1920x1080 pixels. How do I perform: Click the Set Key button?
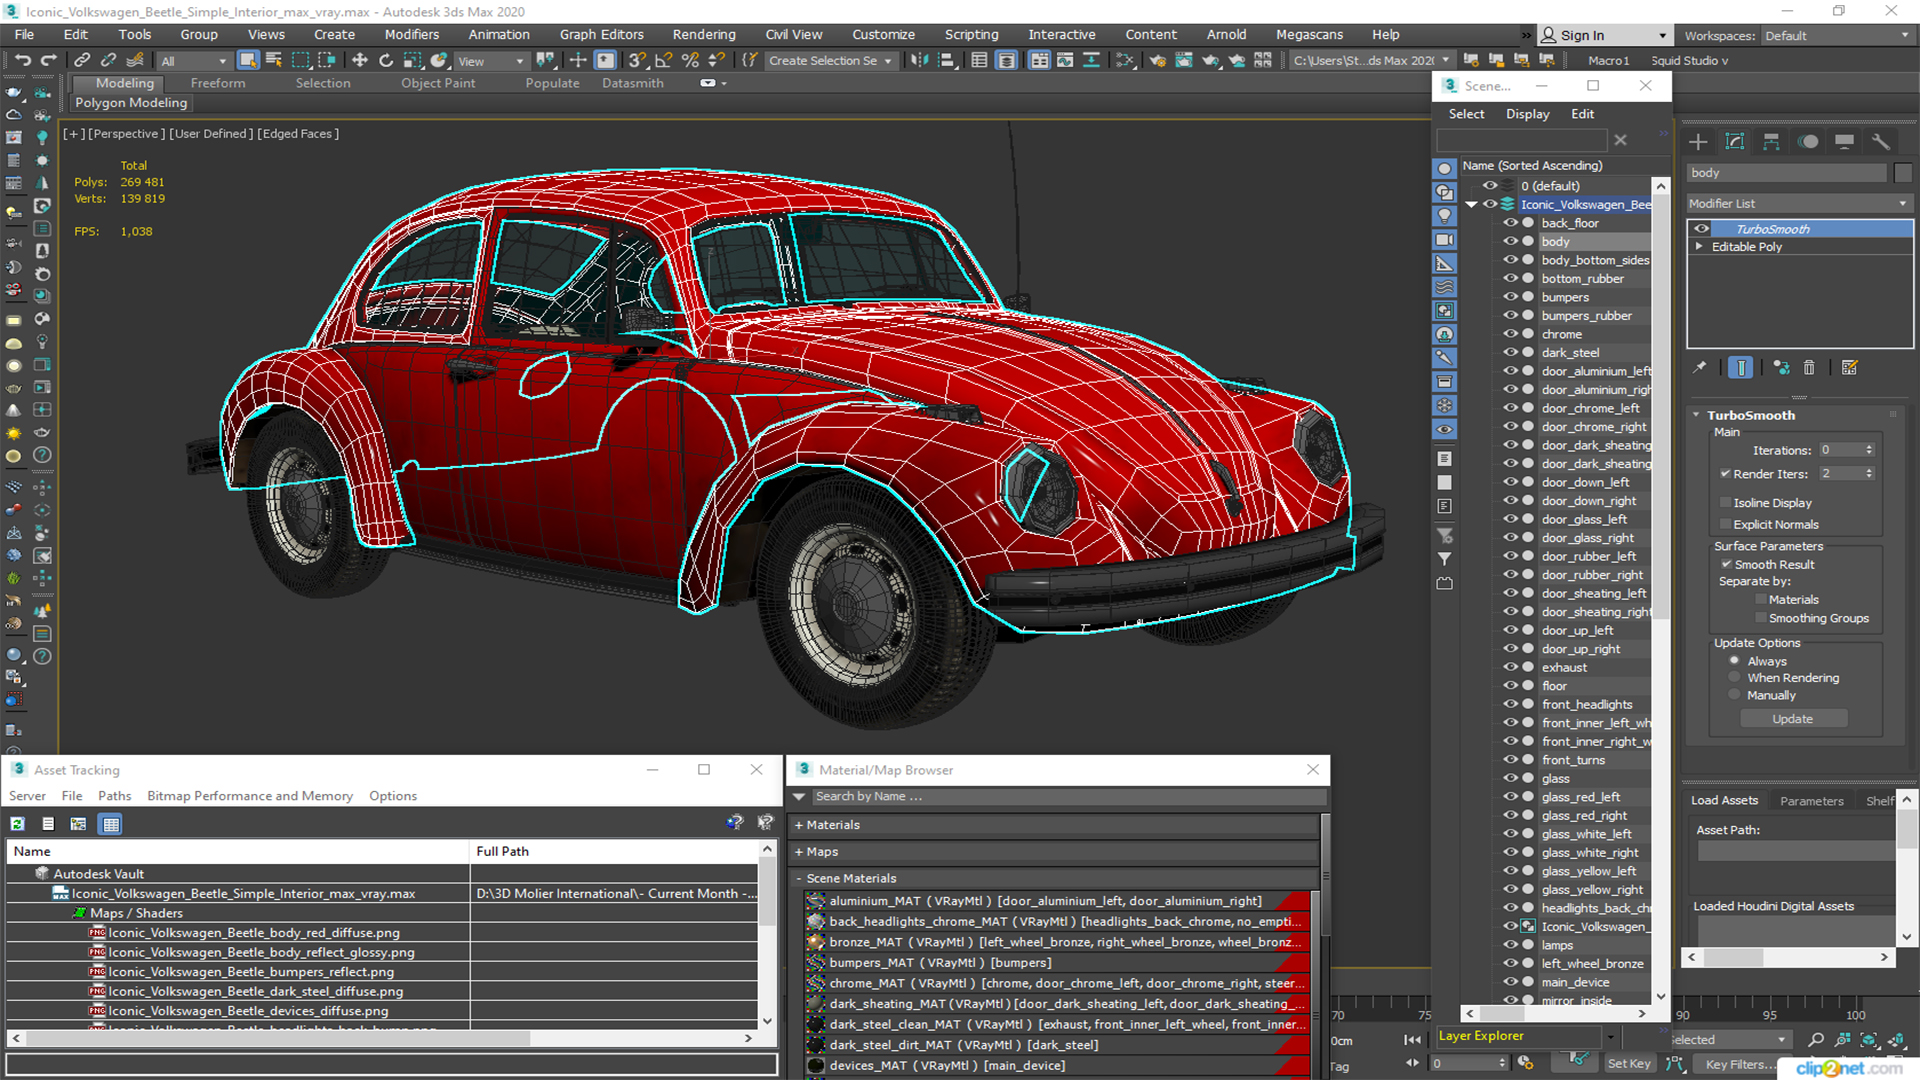(x=1629, y=1065)
